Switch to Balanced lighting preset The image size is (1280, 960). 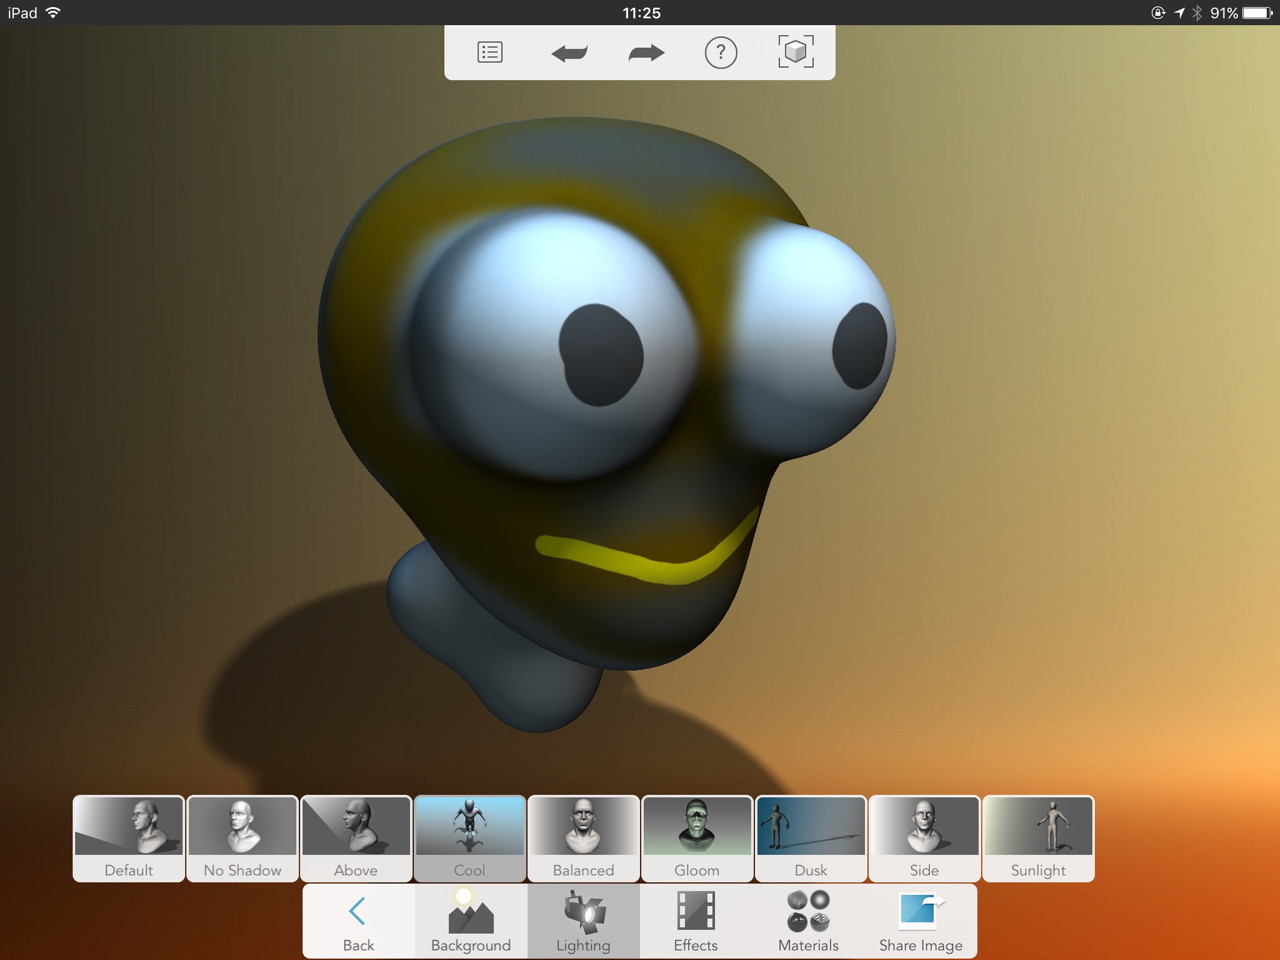pyautogui.click(x=584, y=838)
